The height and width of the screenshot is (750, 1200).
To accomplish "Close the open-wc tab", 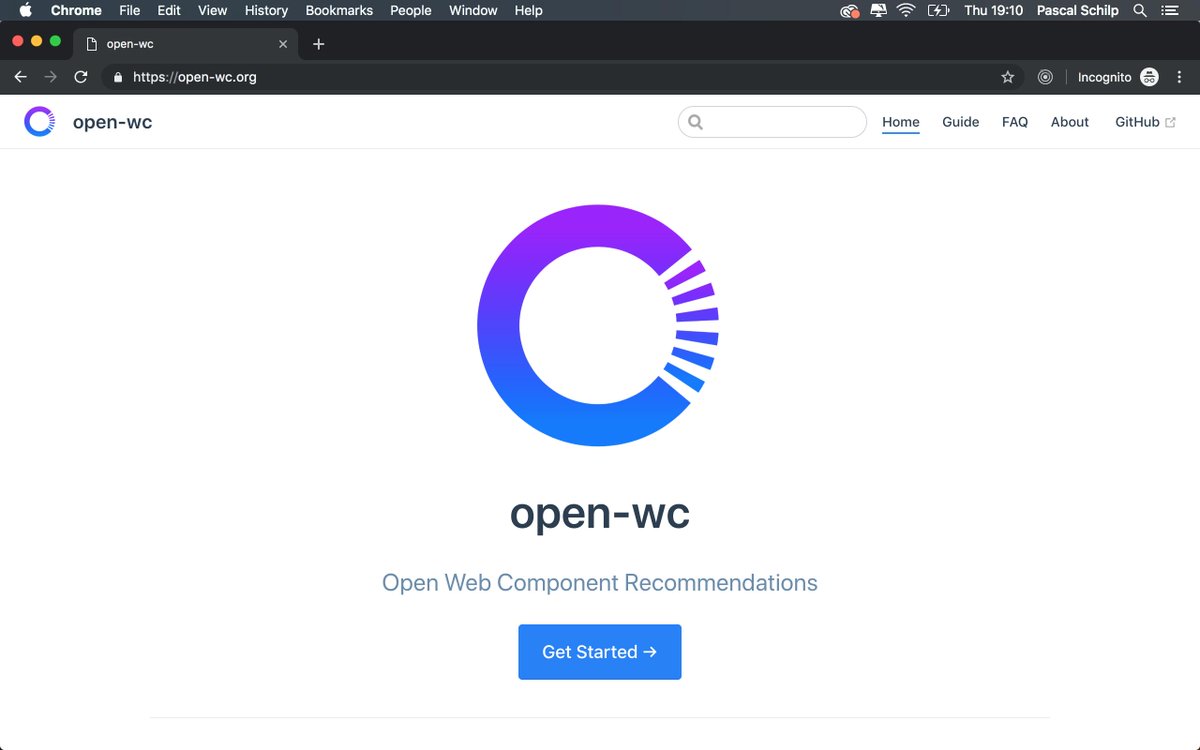I will [x=283, y=44].
